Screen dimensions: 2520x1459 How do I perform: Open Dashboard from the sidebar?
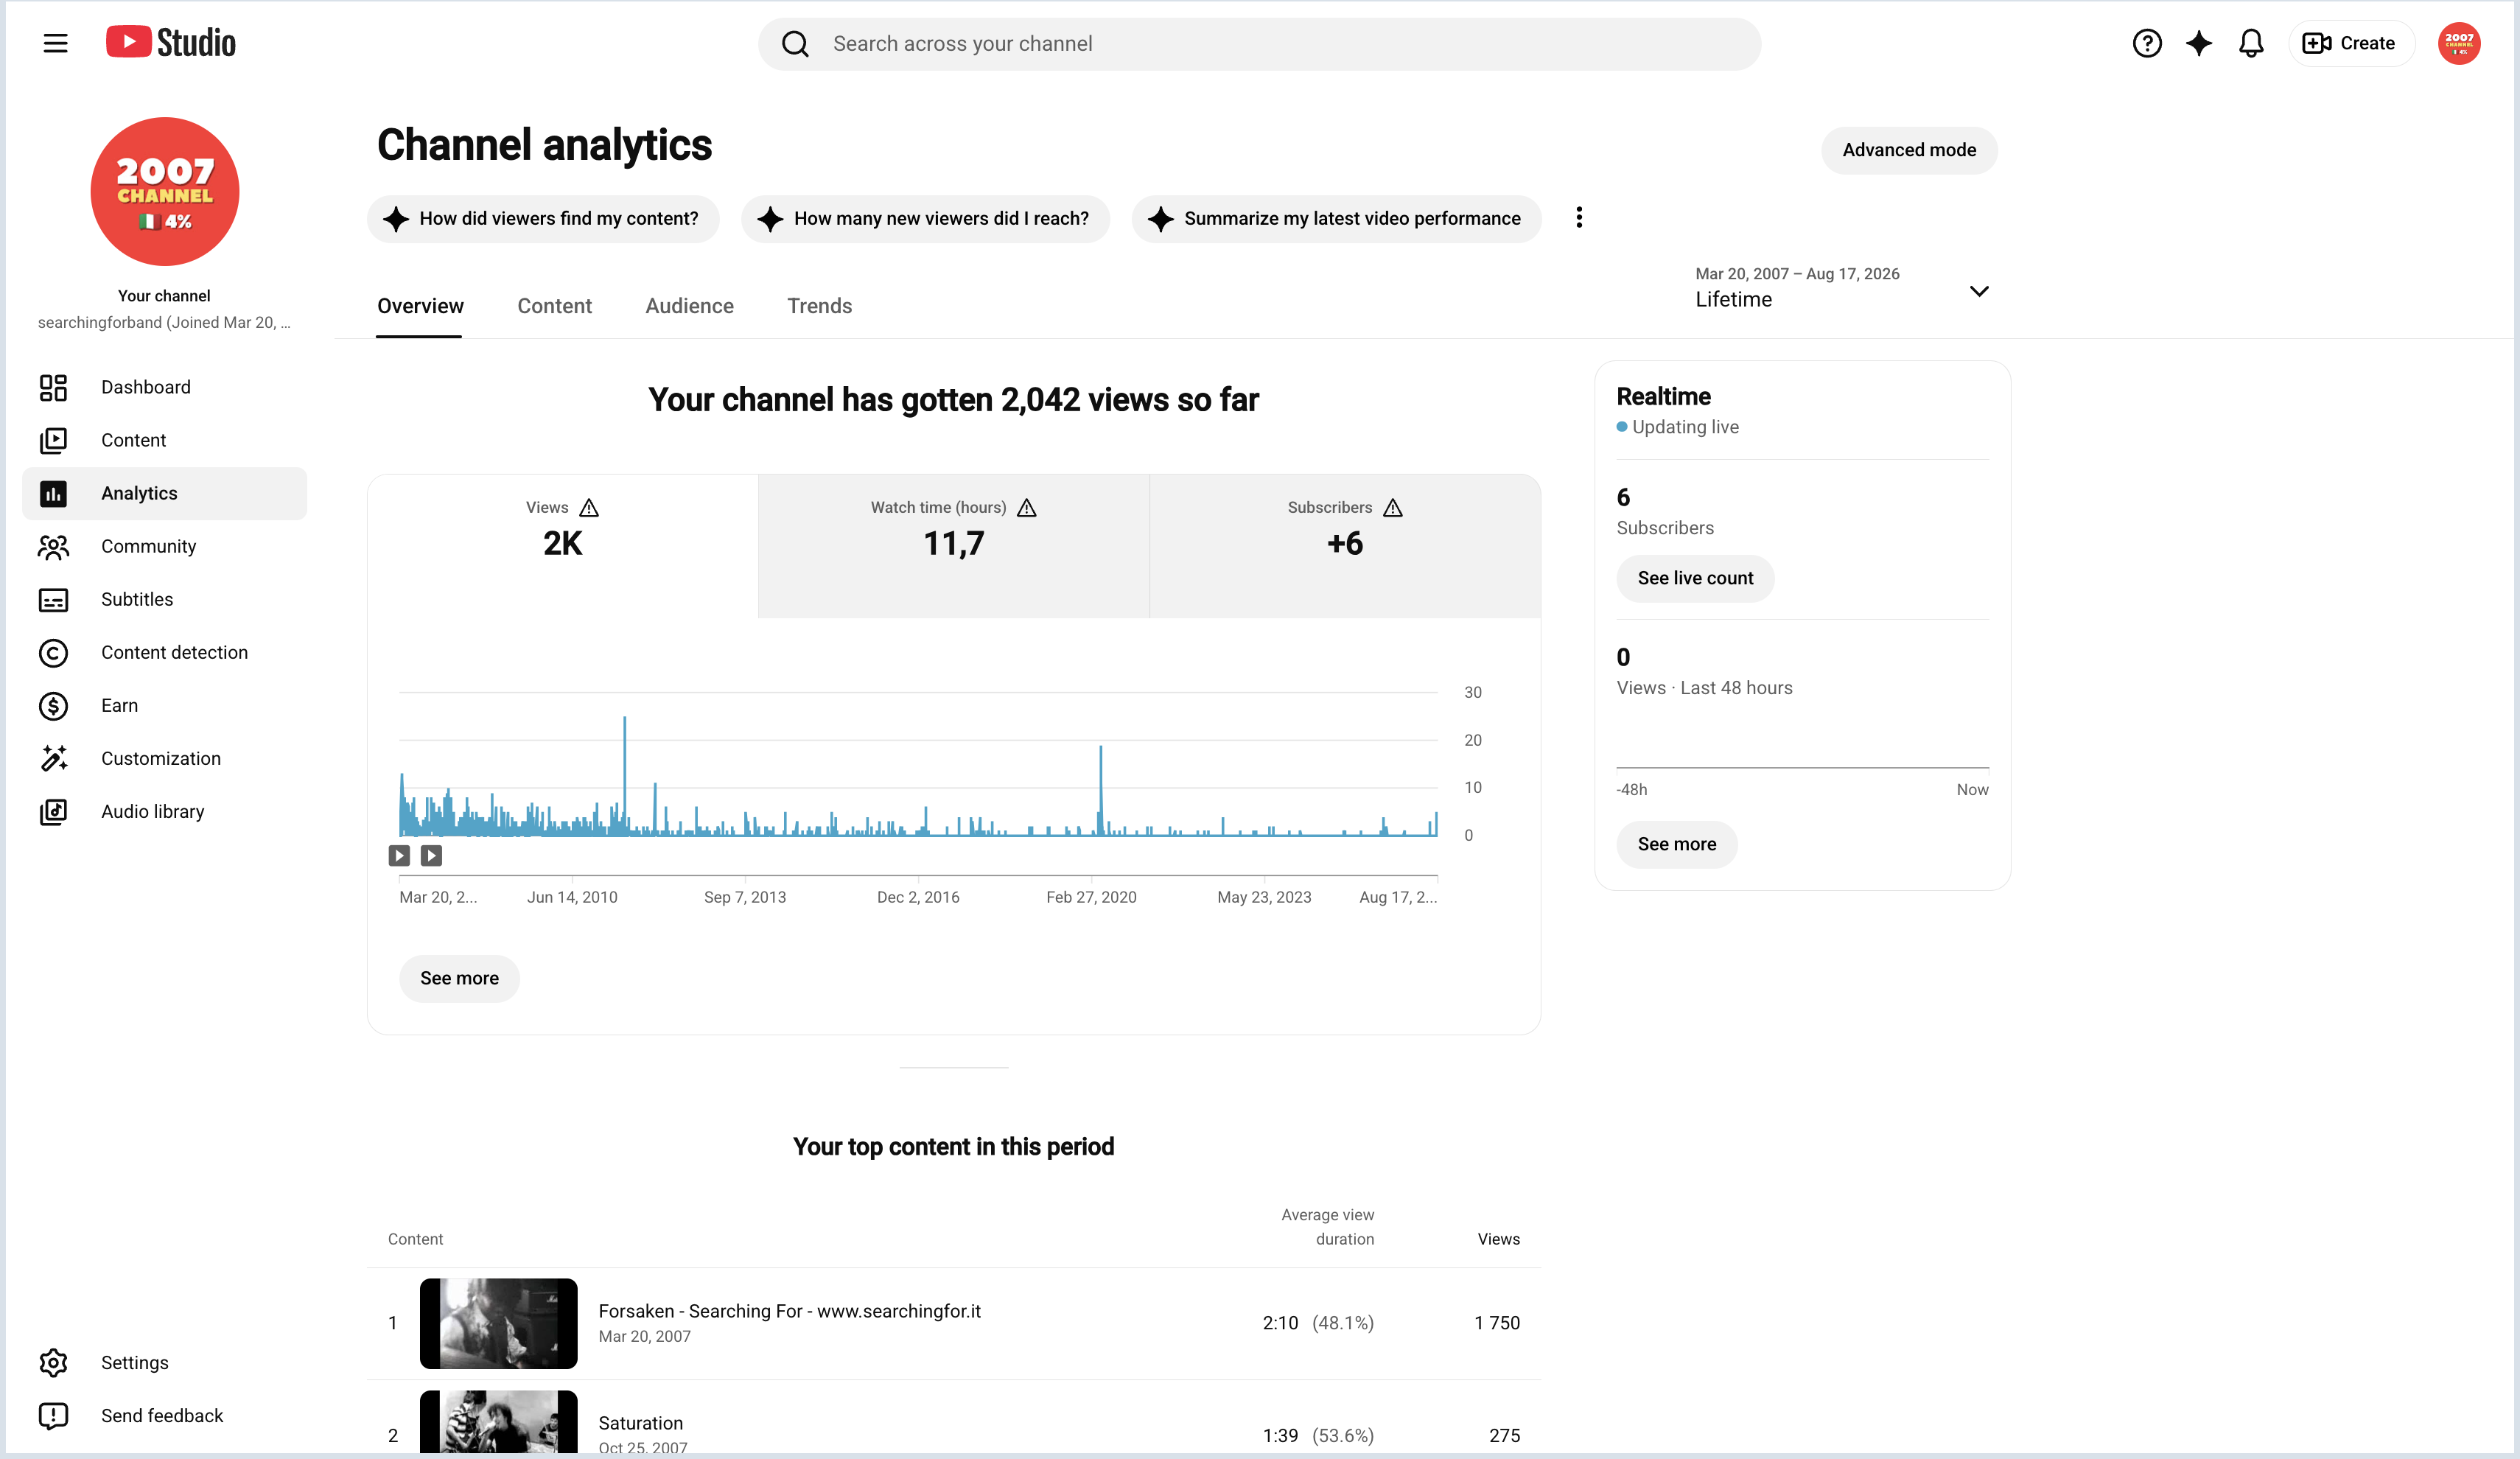click(165, 387)
